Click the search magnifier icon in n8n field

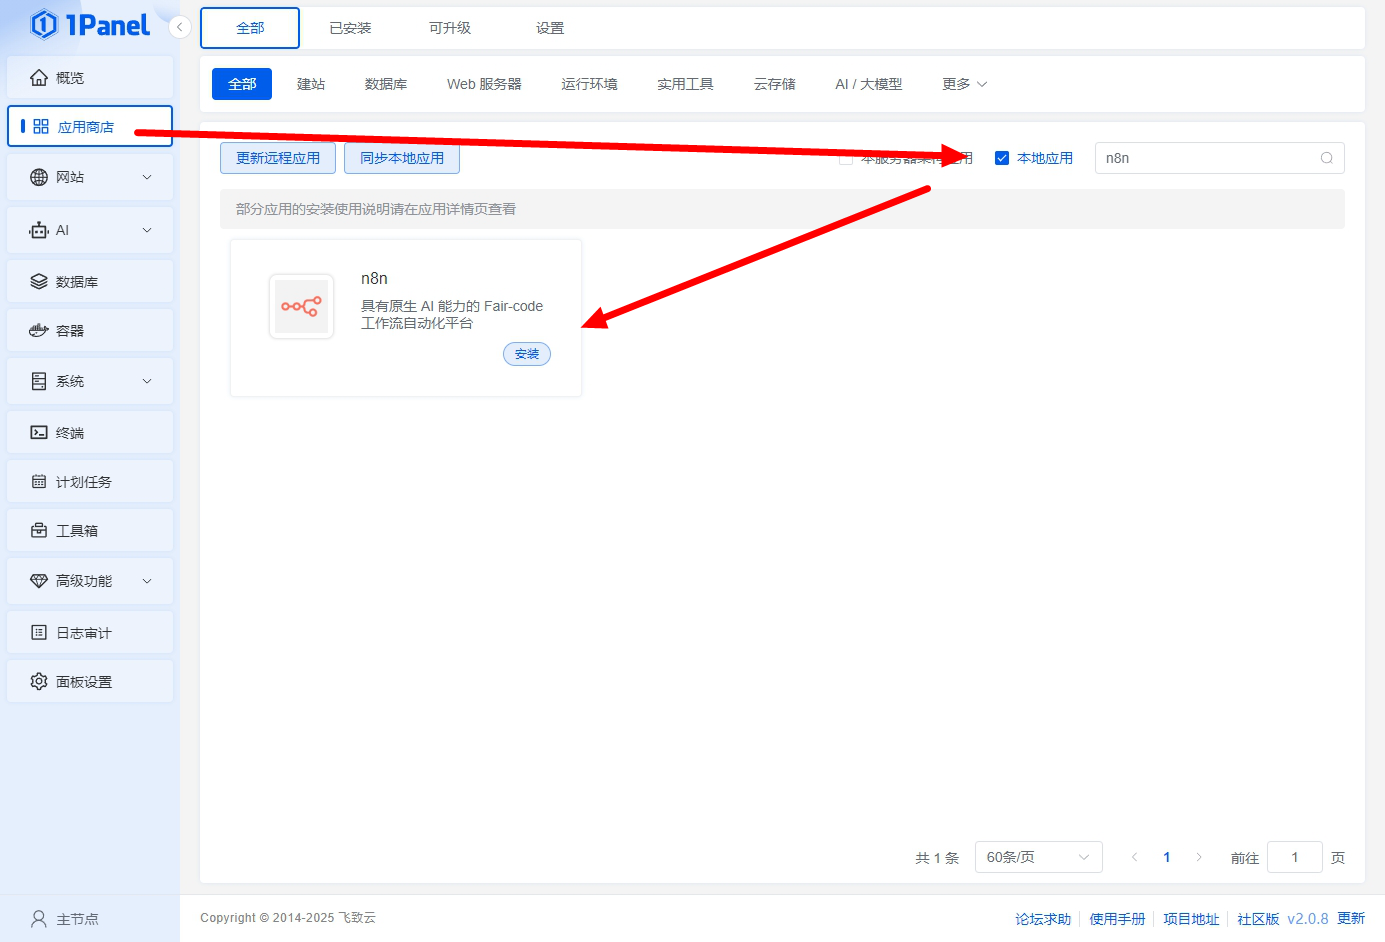click(x=1327, y=158)
